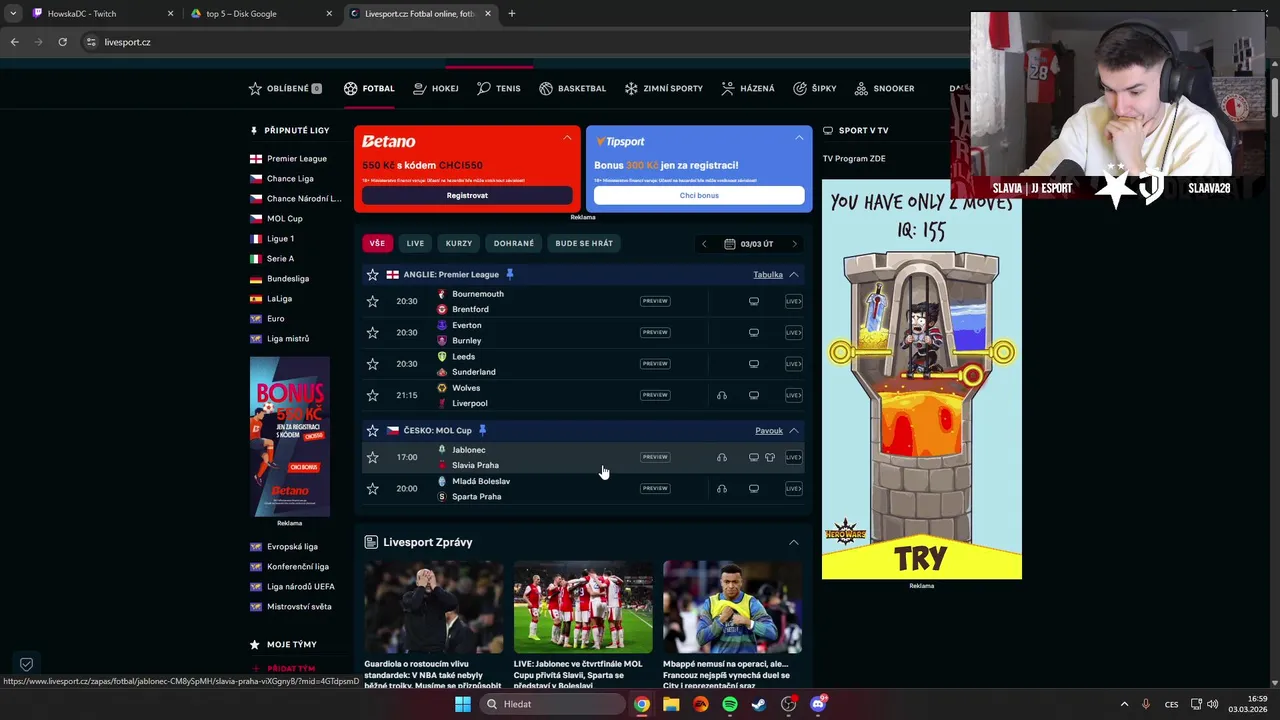This screenshot has width=1280, height=720.
Task: Favorite the Everton vs Burnley match star
Action: 372,332
